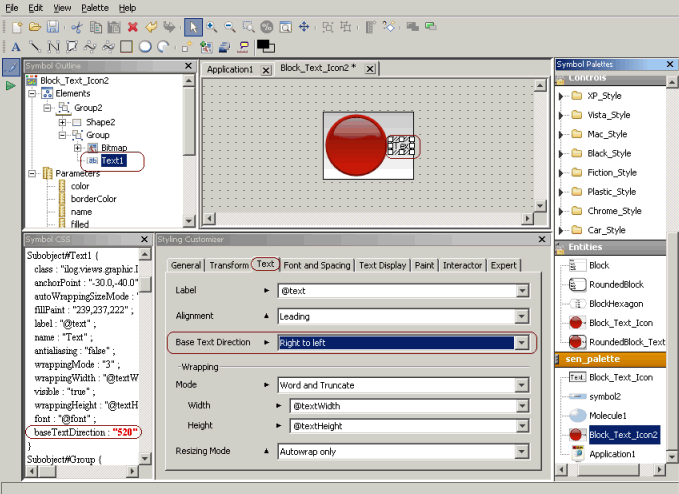Activate the arrow selection tool
The height and width of the screenshot is (494, 679).
pyautogui.click(x=193, y=26)
